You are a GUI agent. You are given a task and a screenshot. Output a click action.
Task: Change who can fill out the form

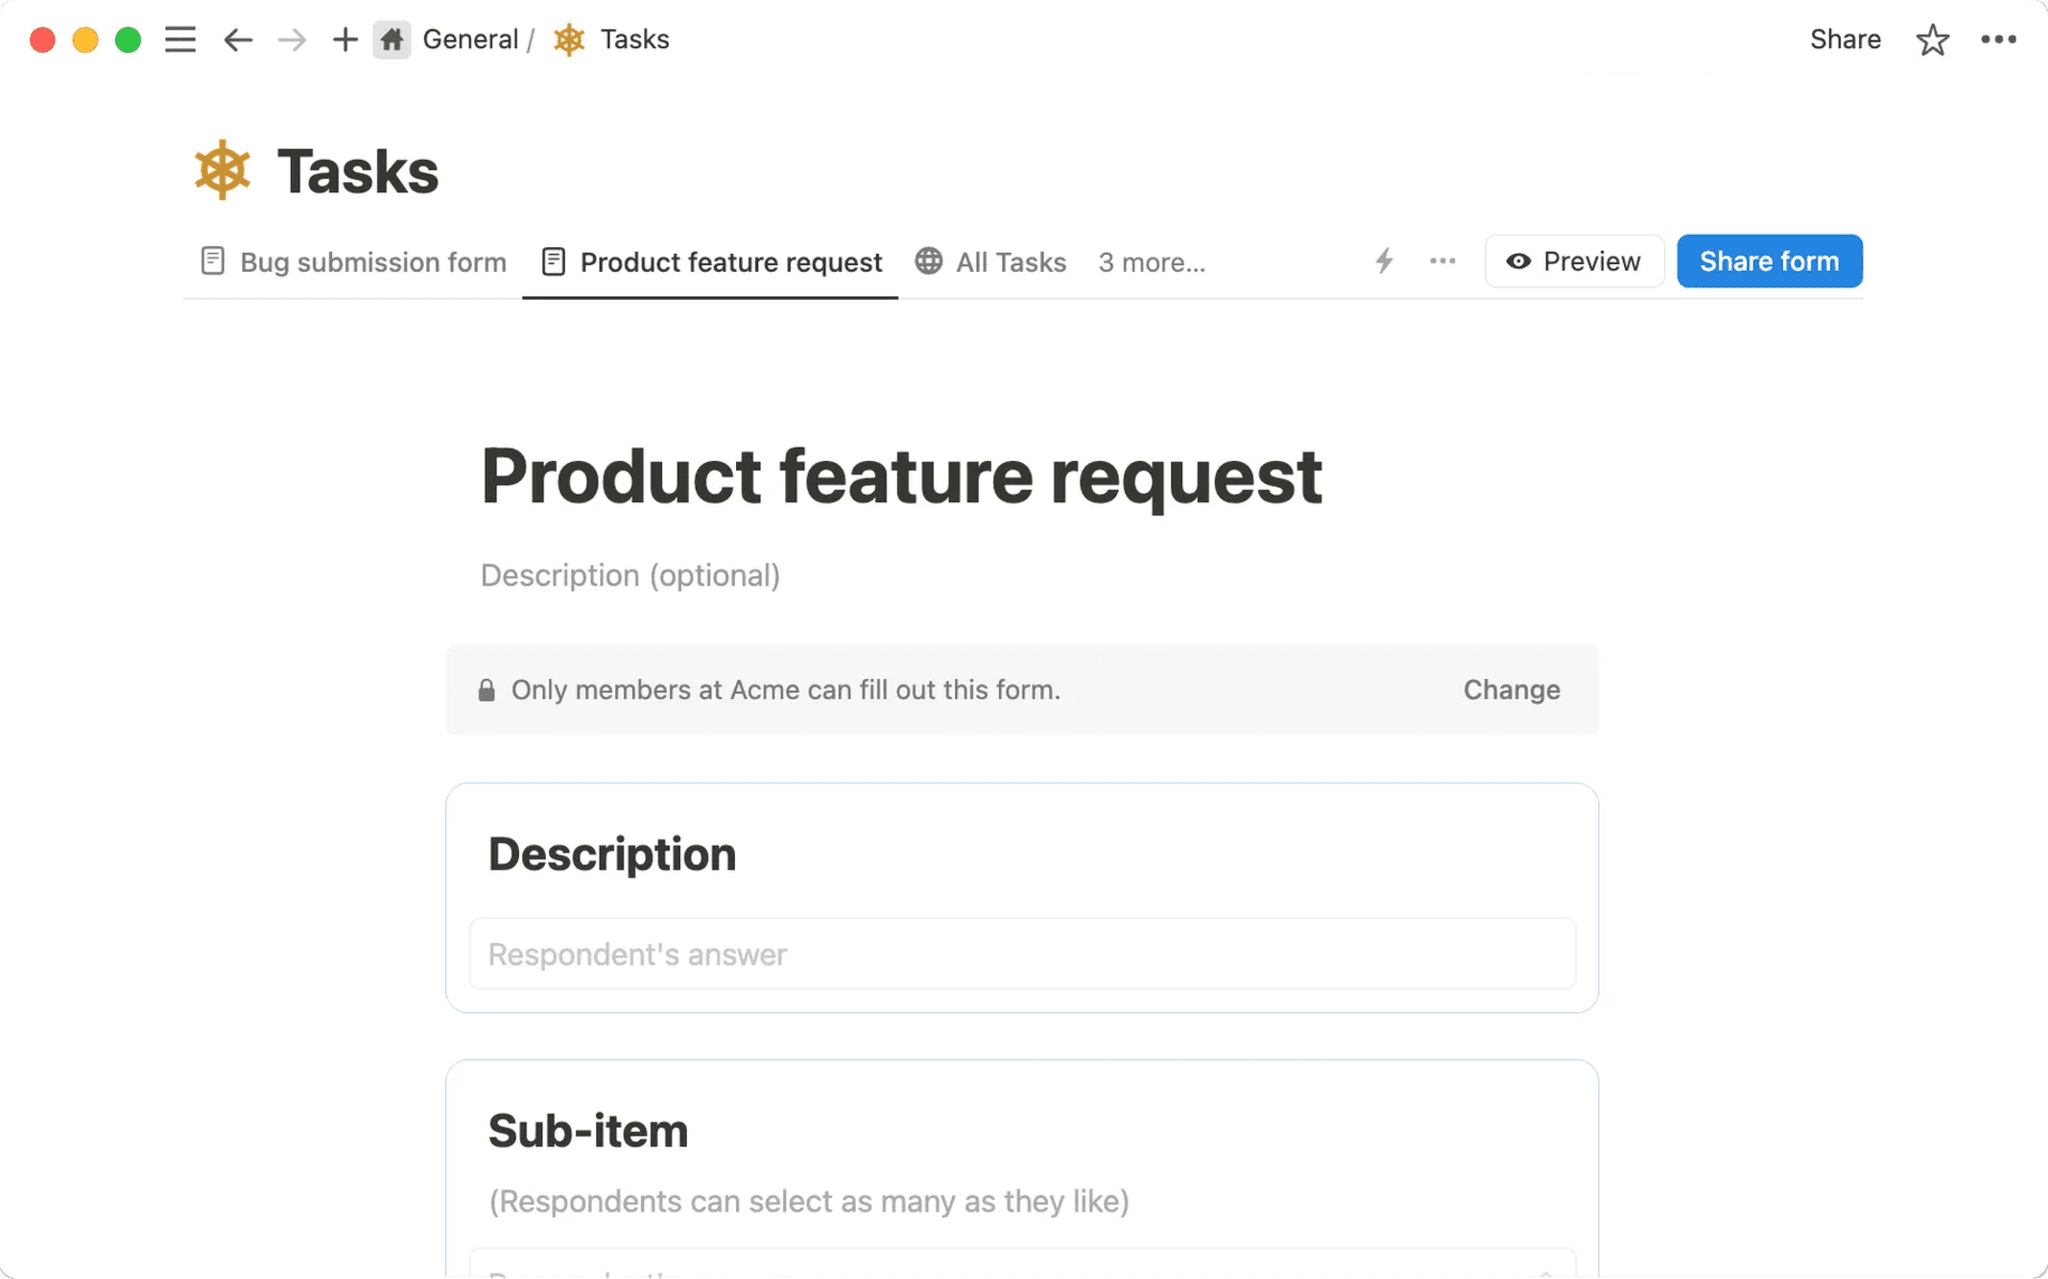point(1511,689)
